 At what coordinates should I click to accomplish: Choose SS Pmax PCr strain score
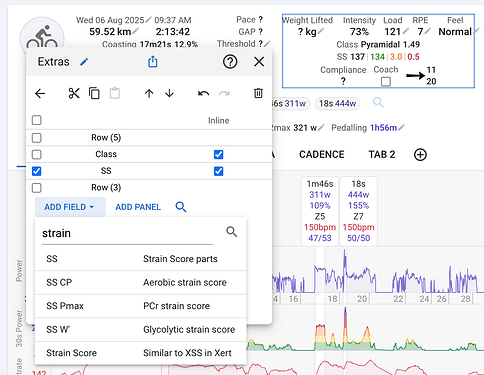(140, 306)
